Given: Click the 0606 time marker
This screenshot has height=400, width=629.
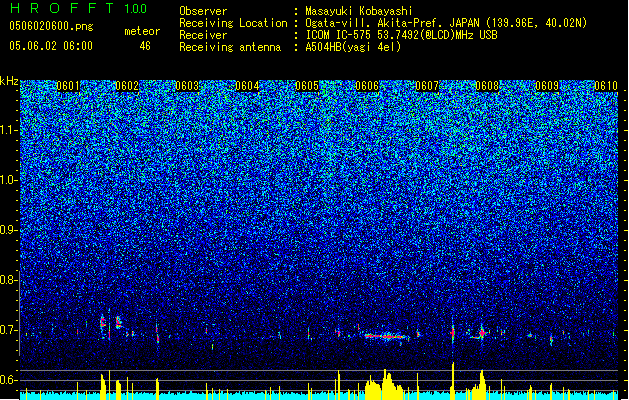Looking at the screenshot, I should pyautogui.click(x=367, y=86).
